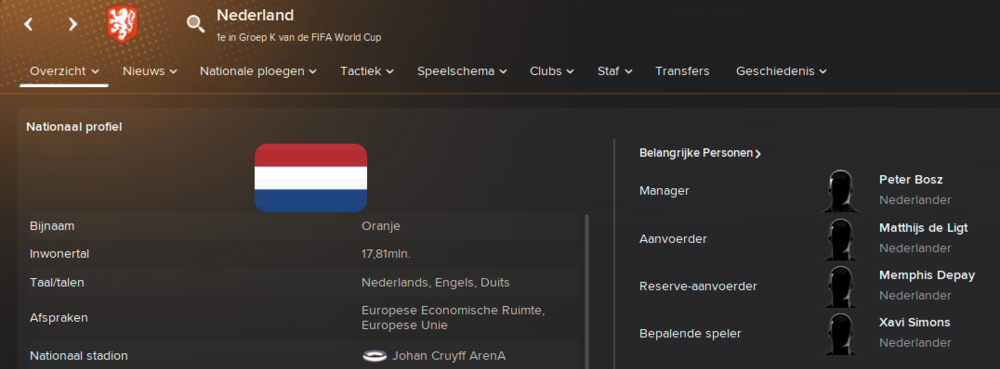This screenshot has height=369, width=1000.
Task: Click the Johan Cruyff ArenA stadium icon
Action: 374,356
